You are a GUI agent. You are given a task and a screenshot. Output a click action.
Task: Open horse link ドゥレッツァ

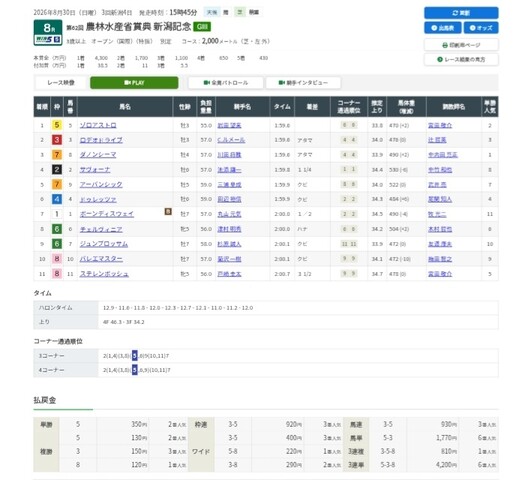coord(98,199)
